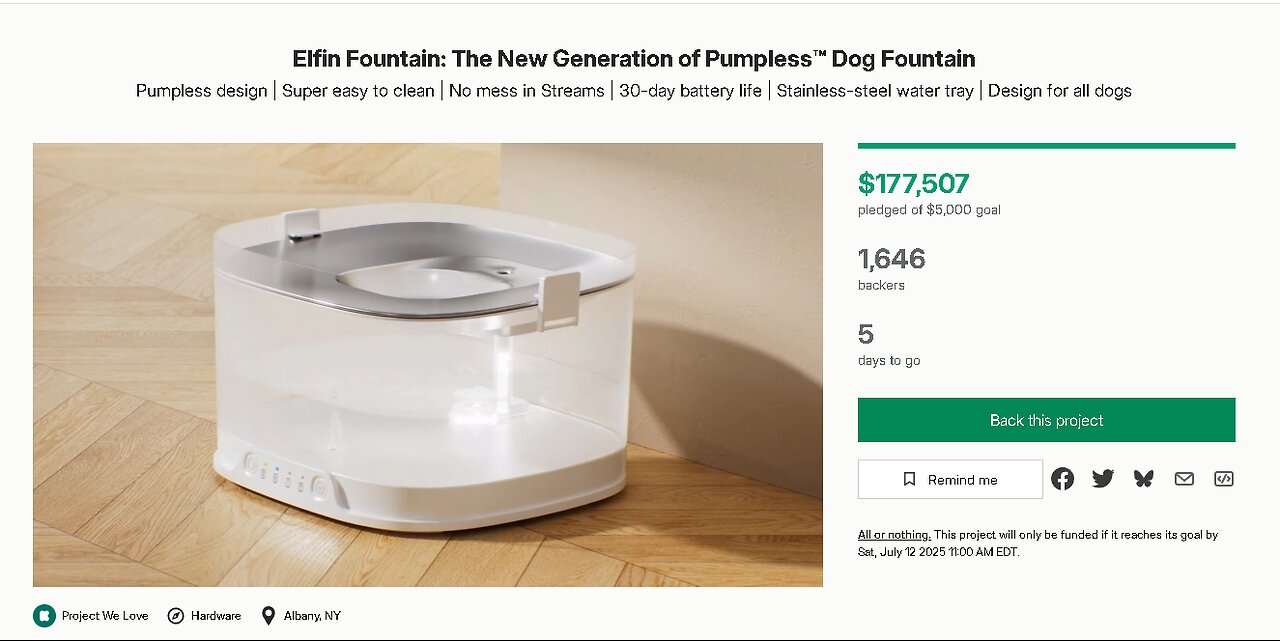Share the project via email icon
The image size is (1280, 641).
click(1184, 479)
